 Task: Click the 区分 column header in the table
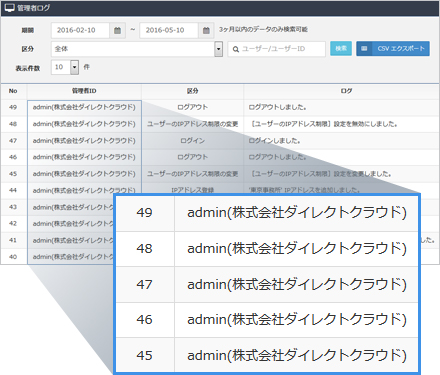coord(192,91)
